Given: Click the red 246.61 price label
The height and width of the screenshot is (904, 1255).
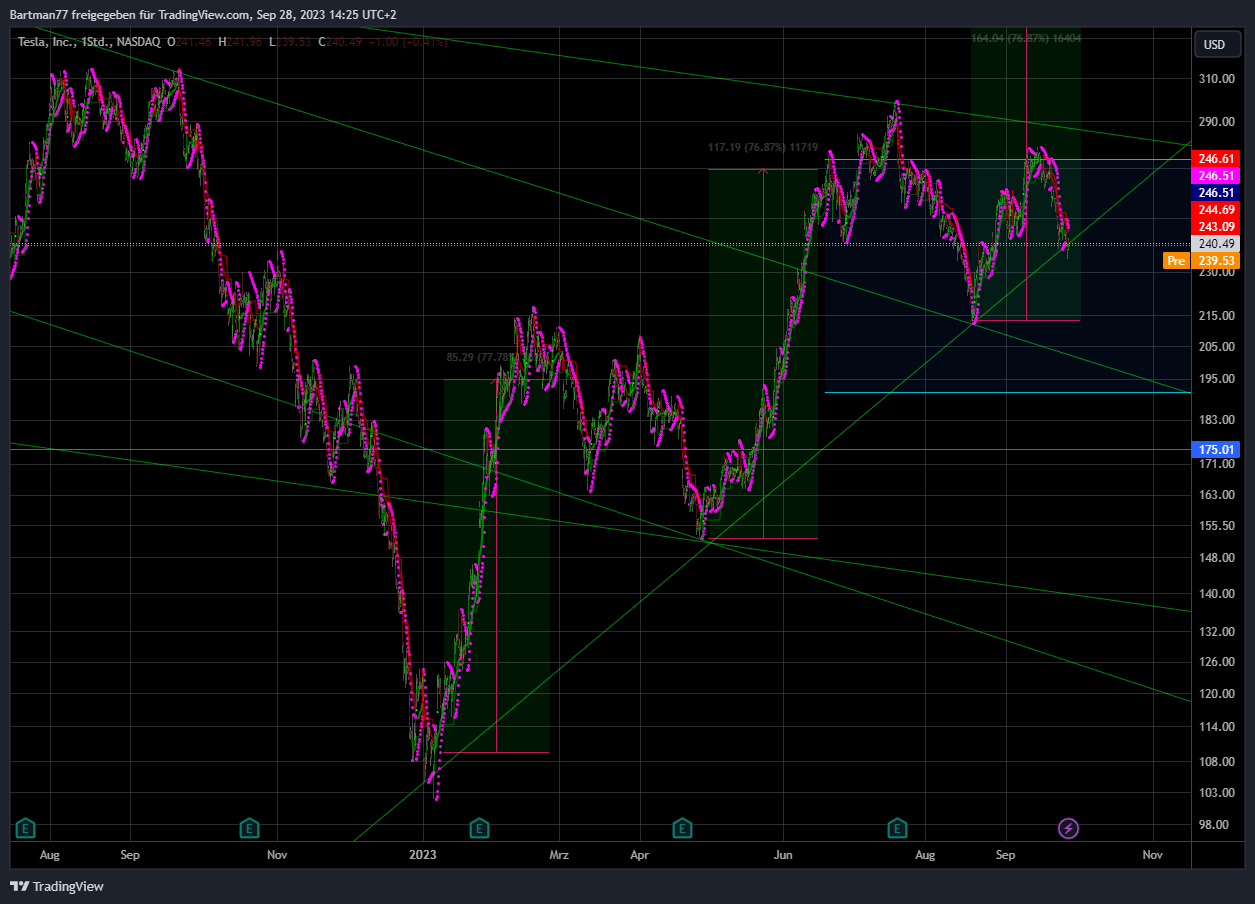Looking at the screenshot, I should click(x=1217, y=158).
